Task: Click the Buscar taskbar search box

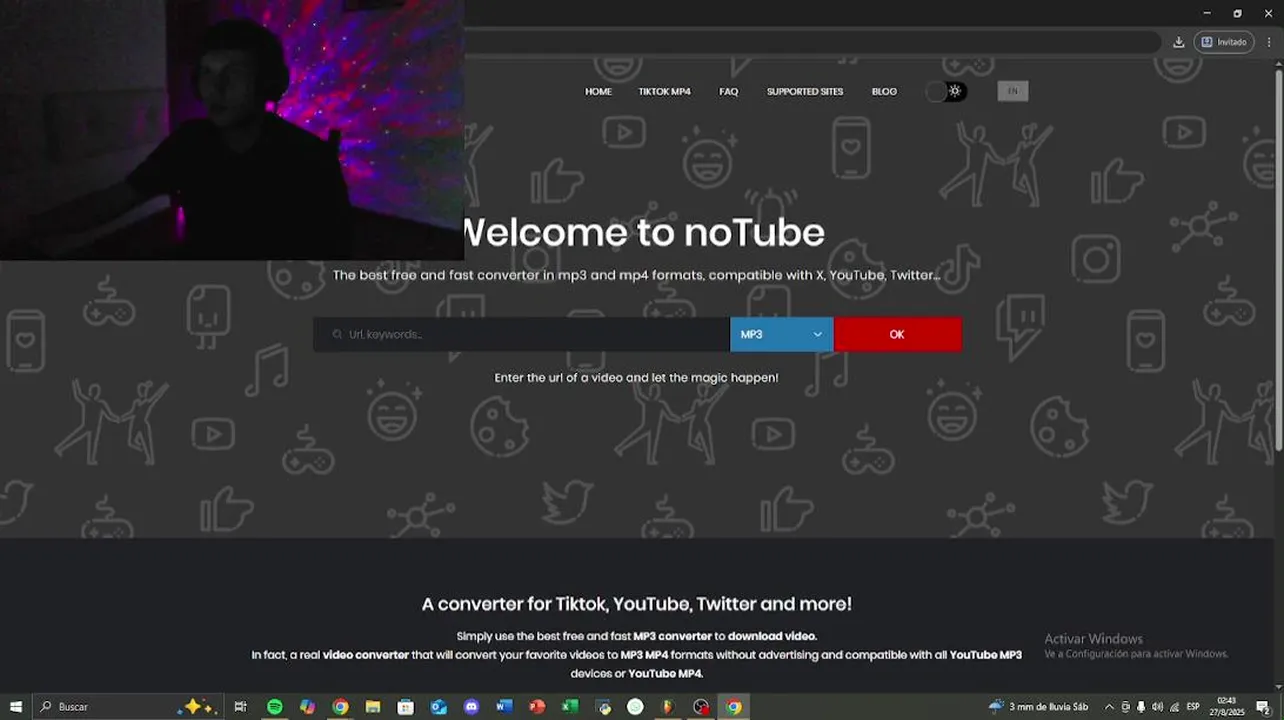Action: (126, 707)
